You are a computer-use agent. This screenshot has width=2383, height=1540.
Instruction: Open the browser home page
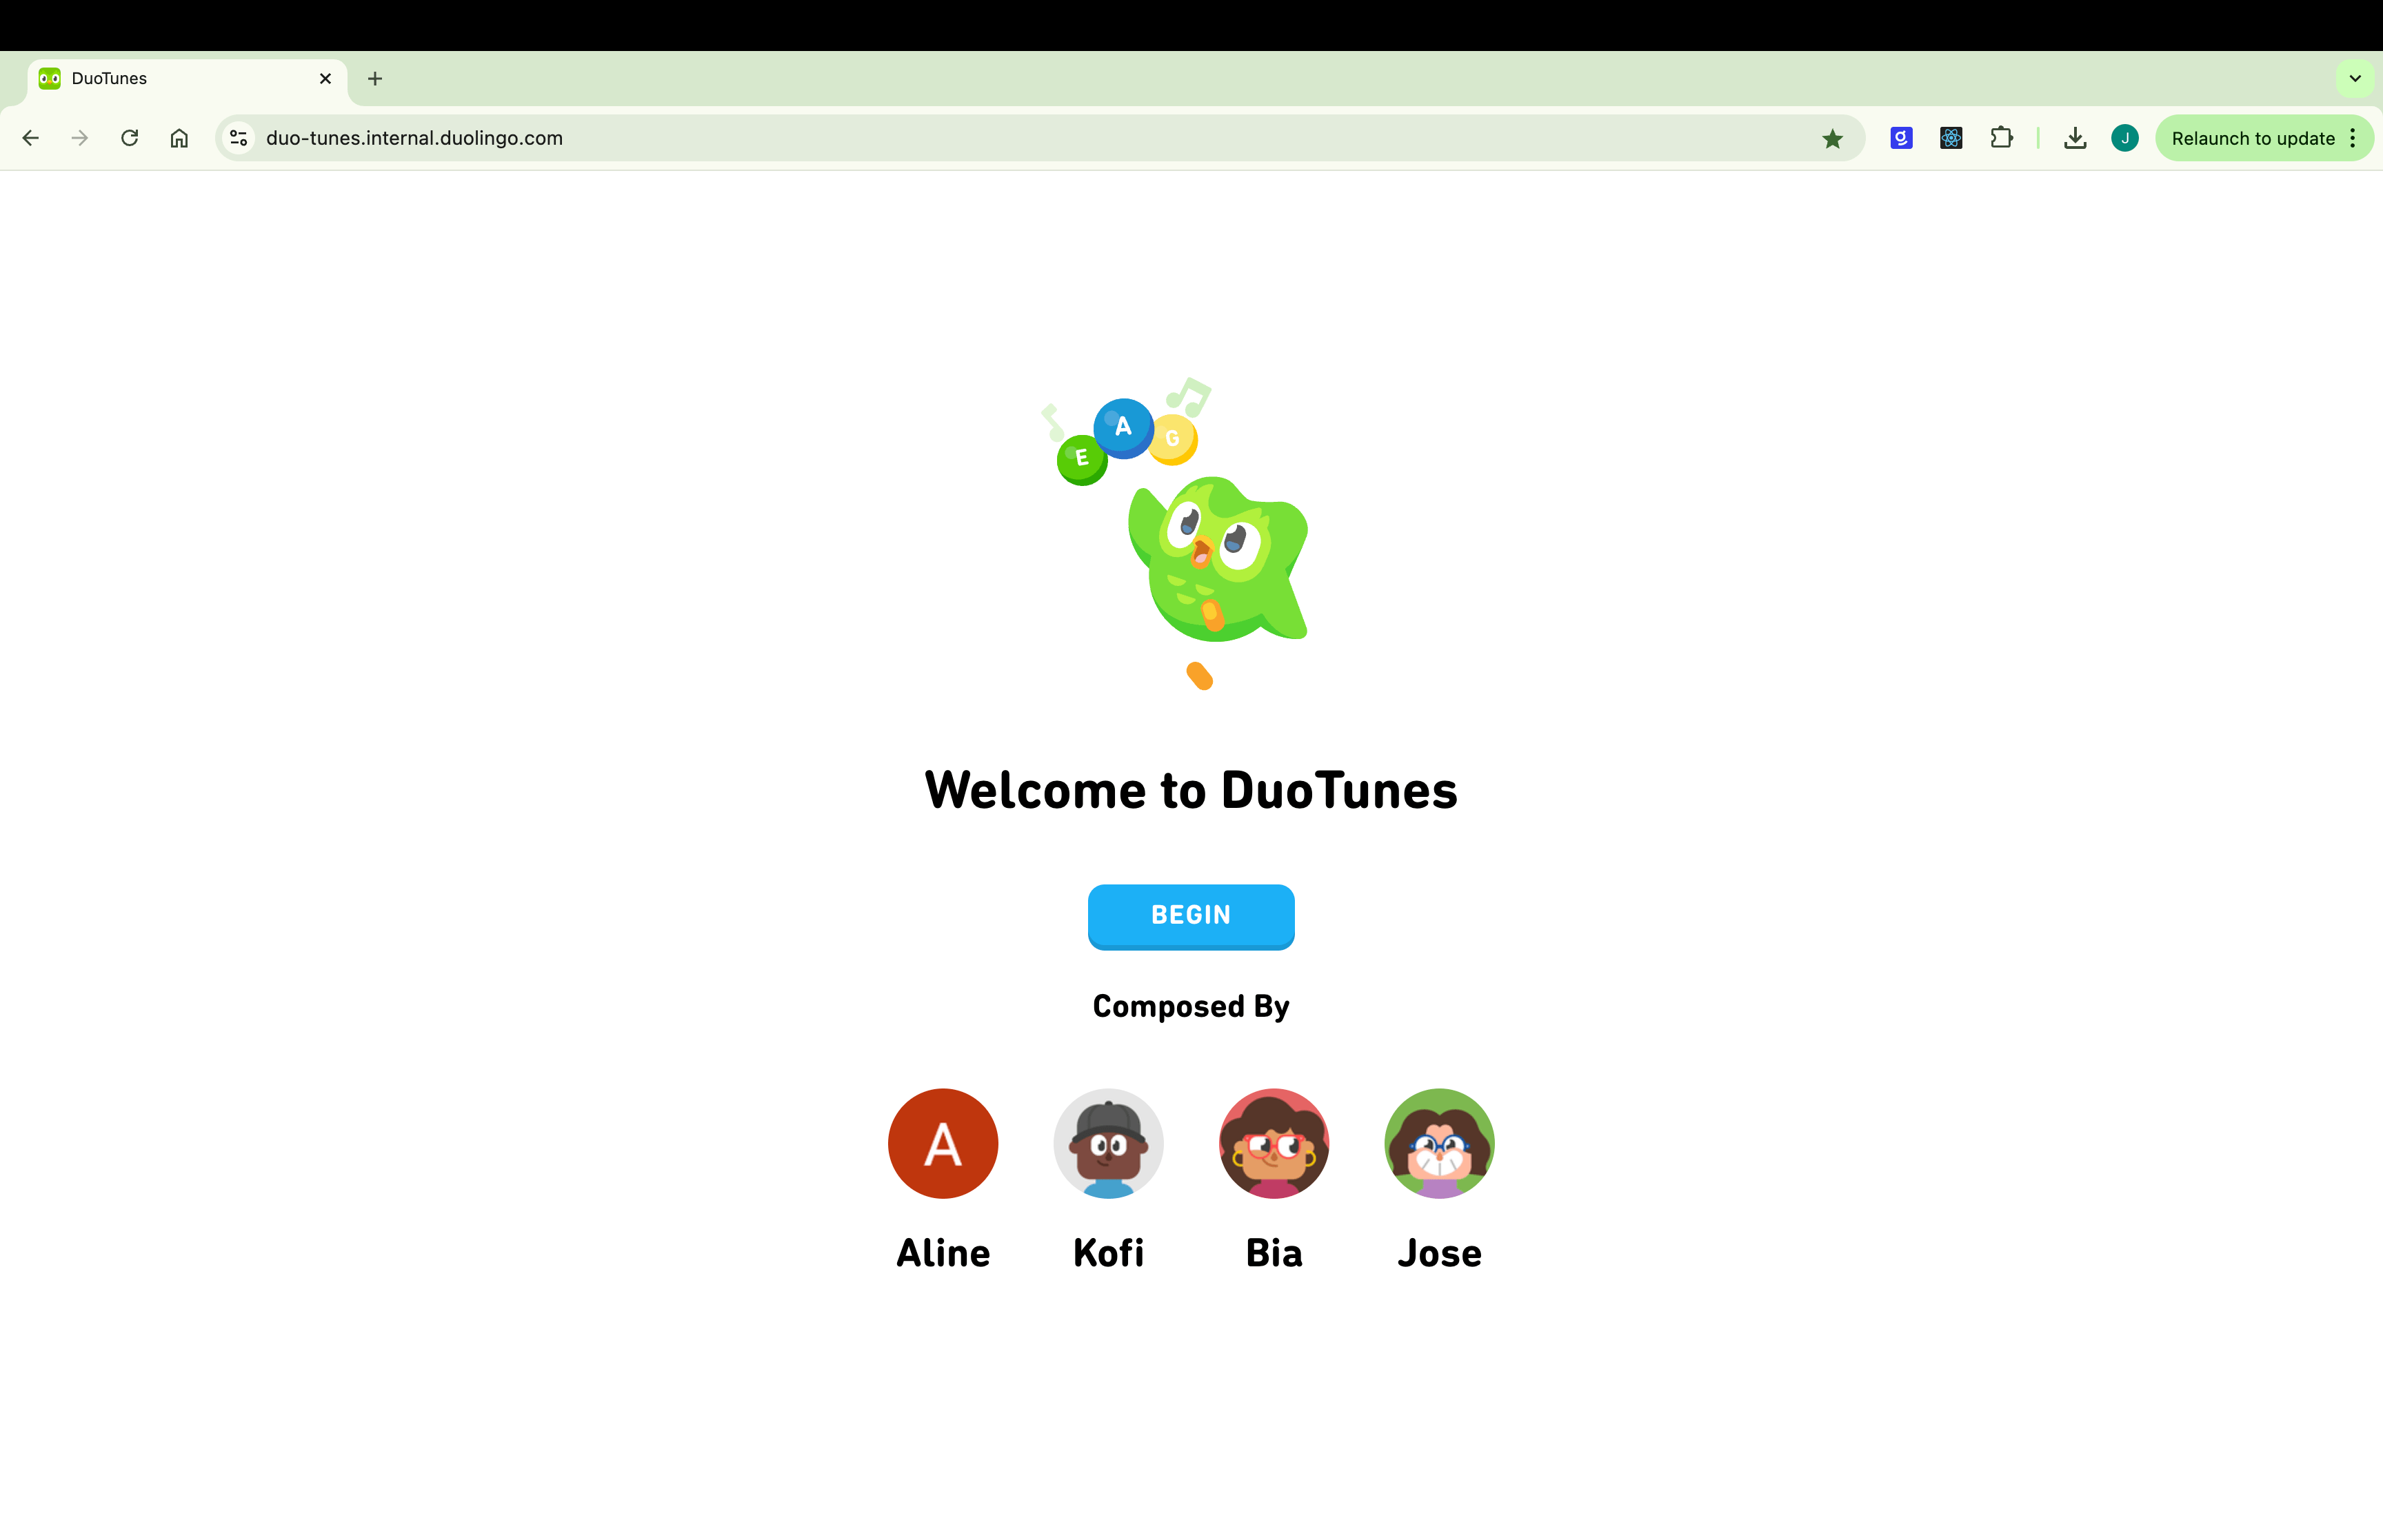(179, 138)
